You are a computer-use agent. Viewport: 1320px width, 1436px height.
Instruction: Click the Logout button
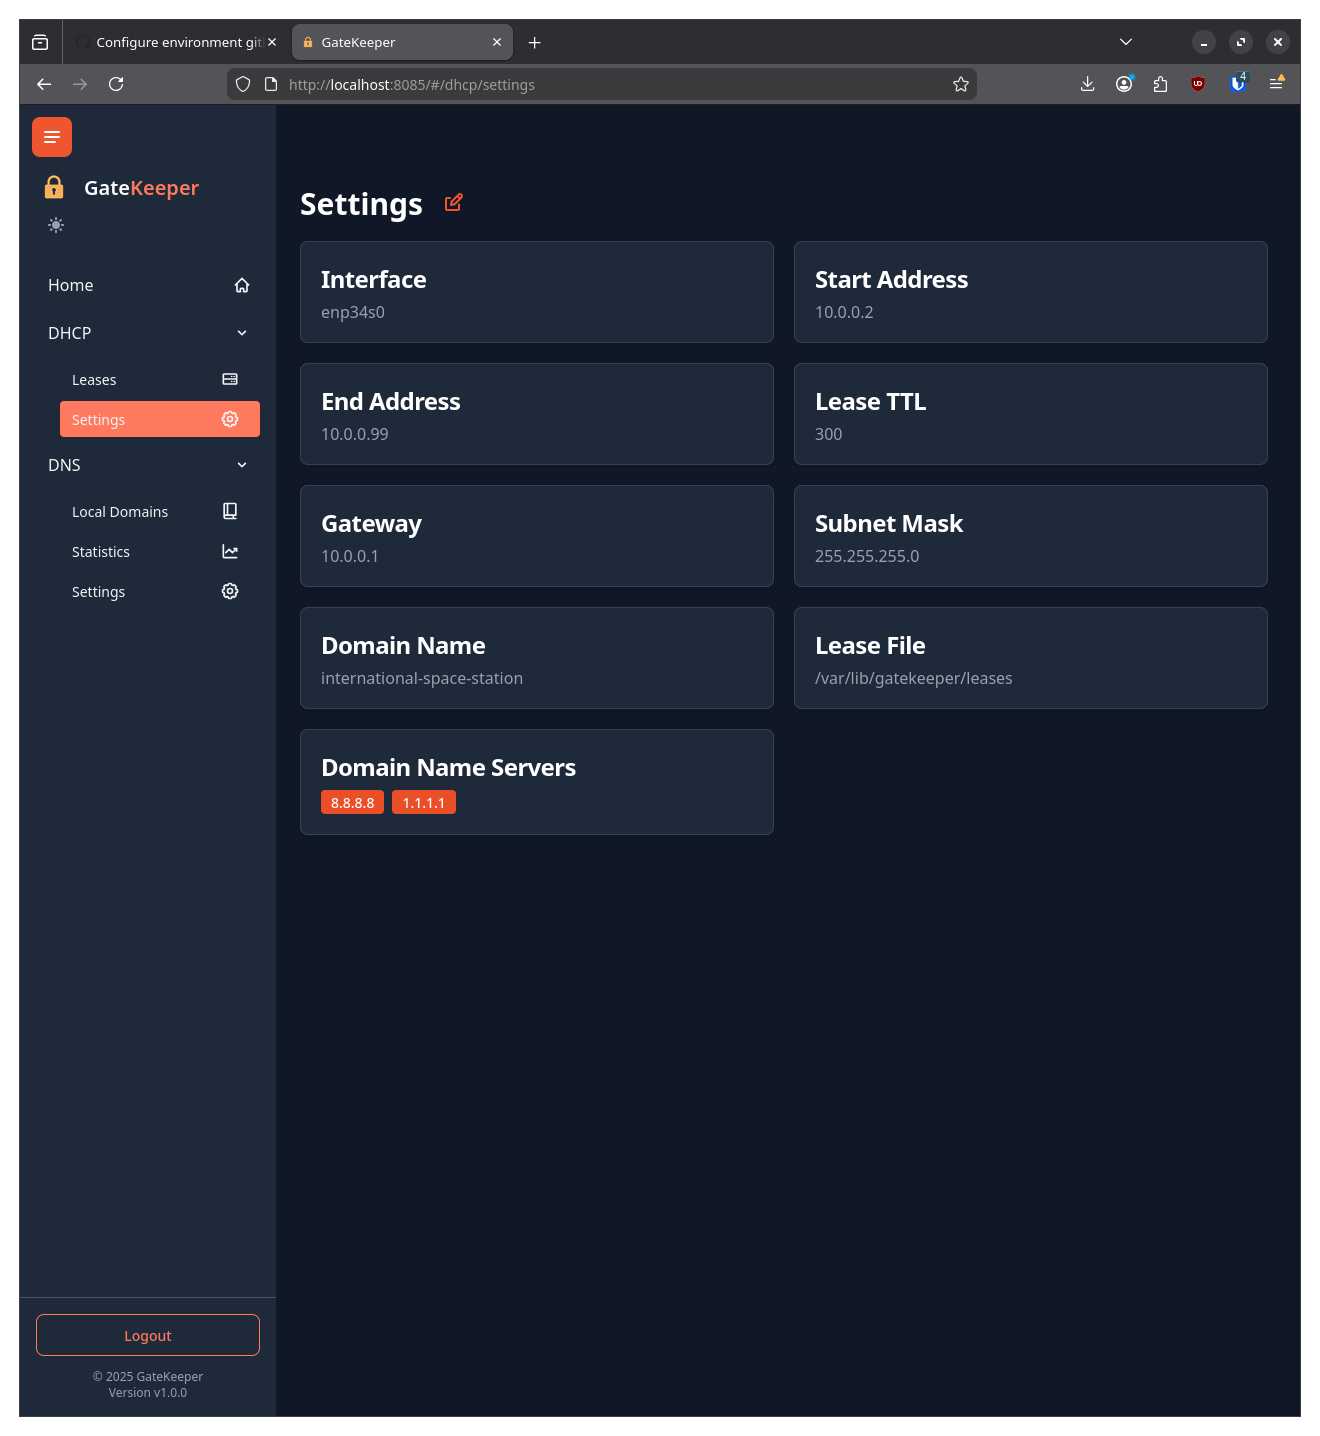[x=147, y=1334]
